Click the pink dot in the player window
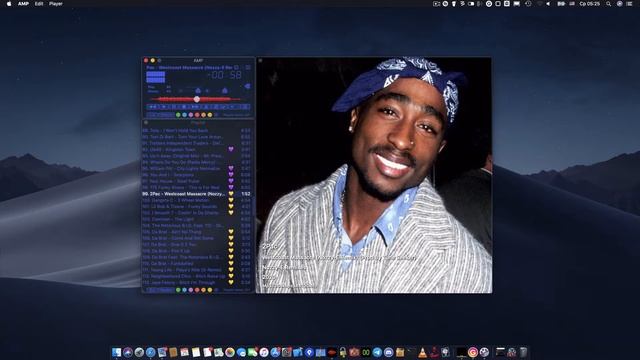Image resolution: width=640 pixels, height=360 pixels. click(x=191, y=115)
